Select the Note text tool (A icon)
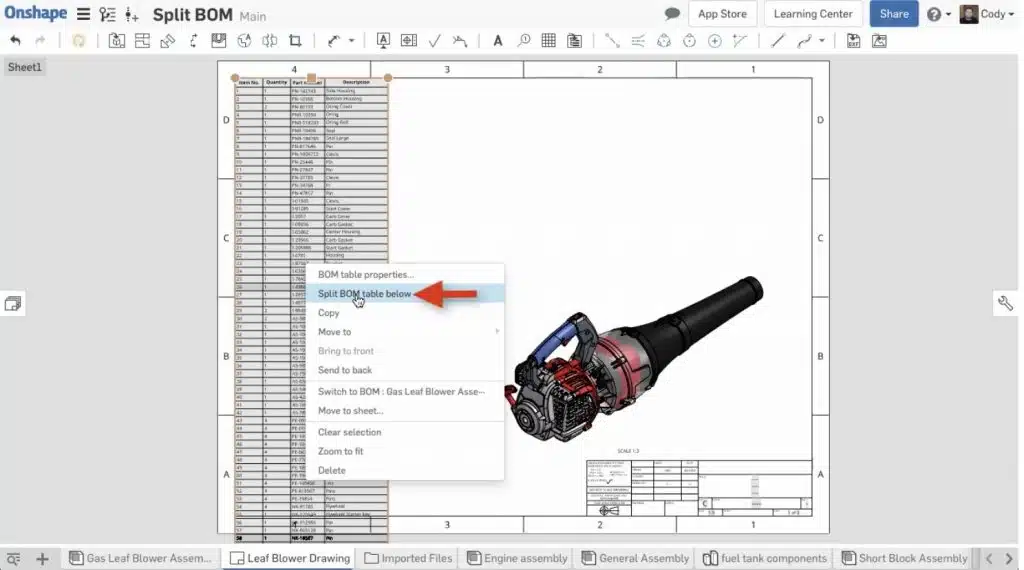Image resolution: width=1024 pixels, height=570 pixels. [498, 40]
